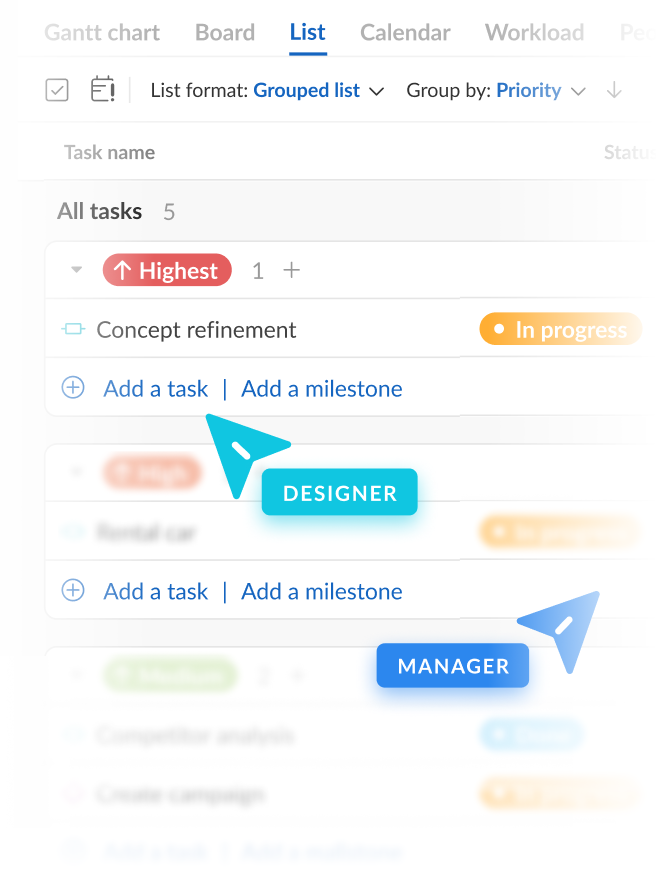Toggle the select-all checkbox icon in toolbar
The image size is (656, 876).
coord(57,90)
